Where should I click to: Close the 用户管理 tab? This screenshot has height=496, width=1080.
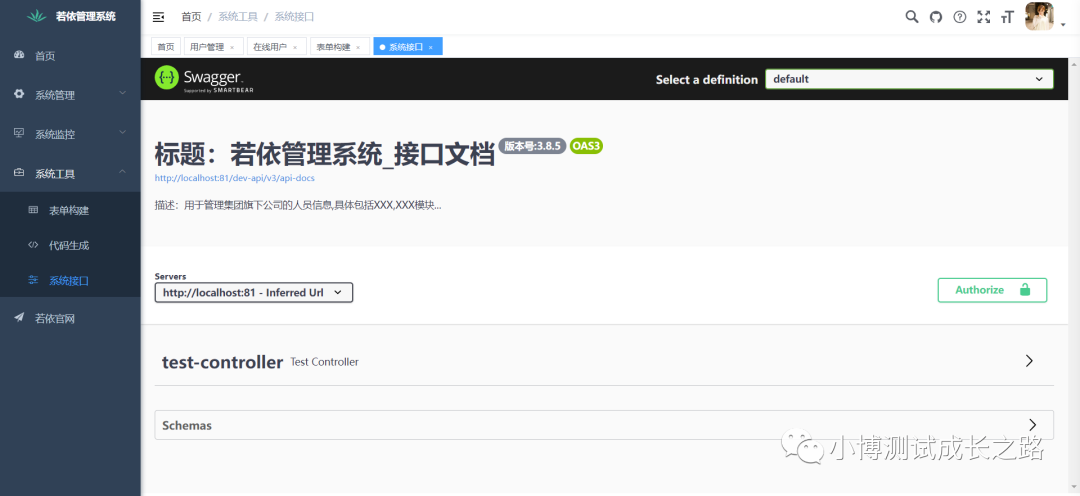click(232, 48)
